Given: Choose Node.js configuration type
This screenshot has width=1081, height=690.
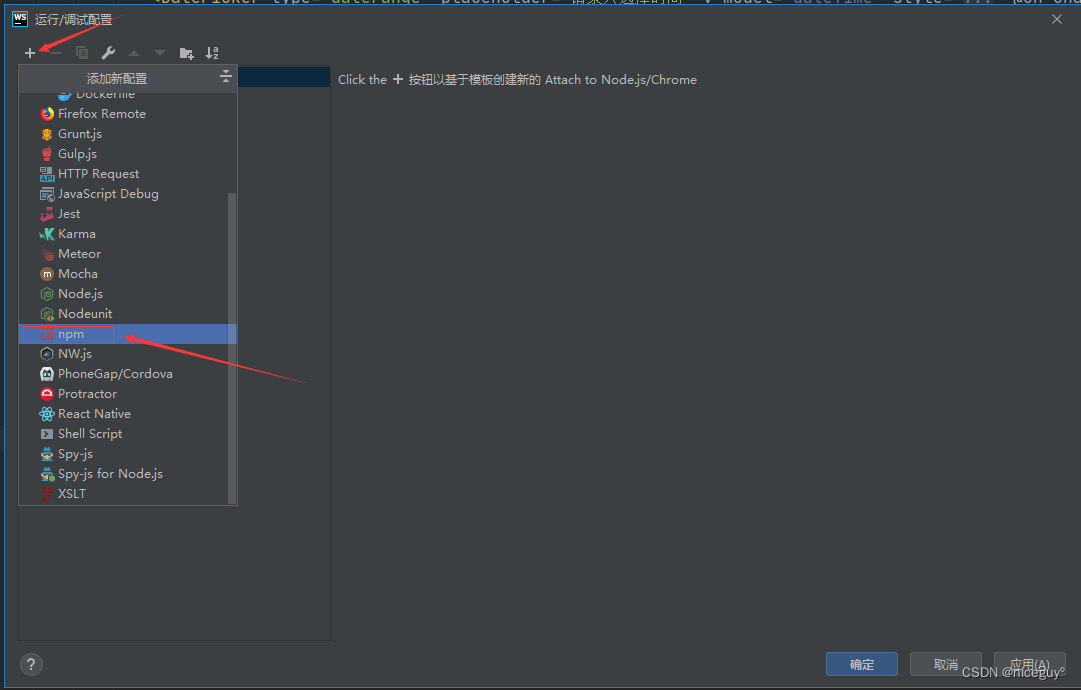Looking at the screenshot, I should click(128, 294).
